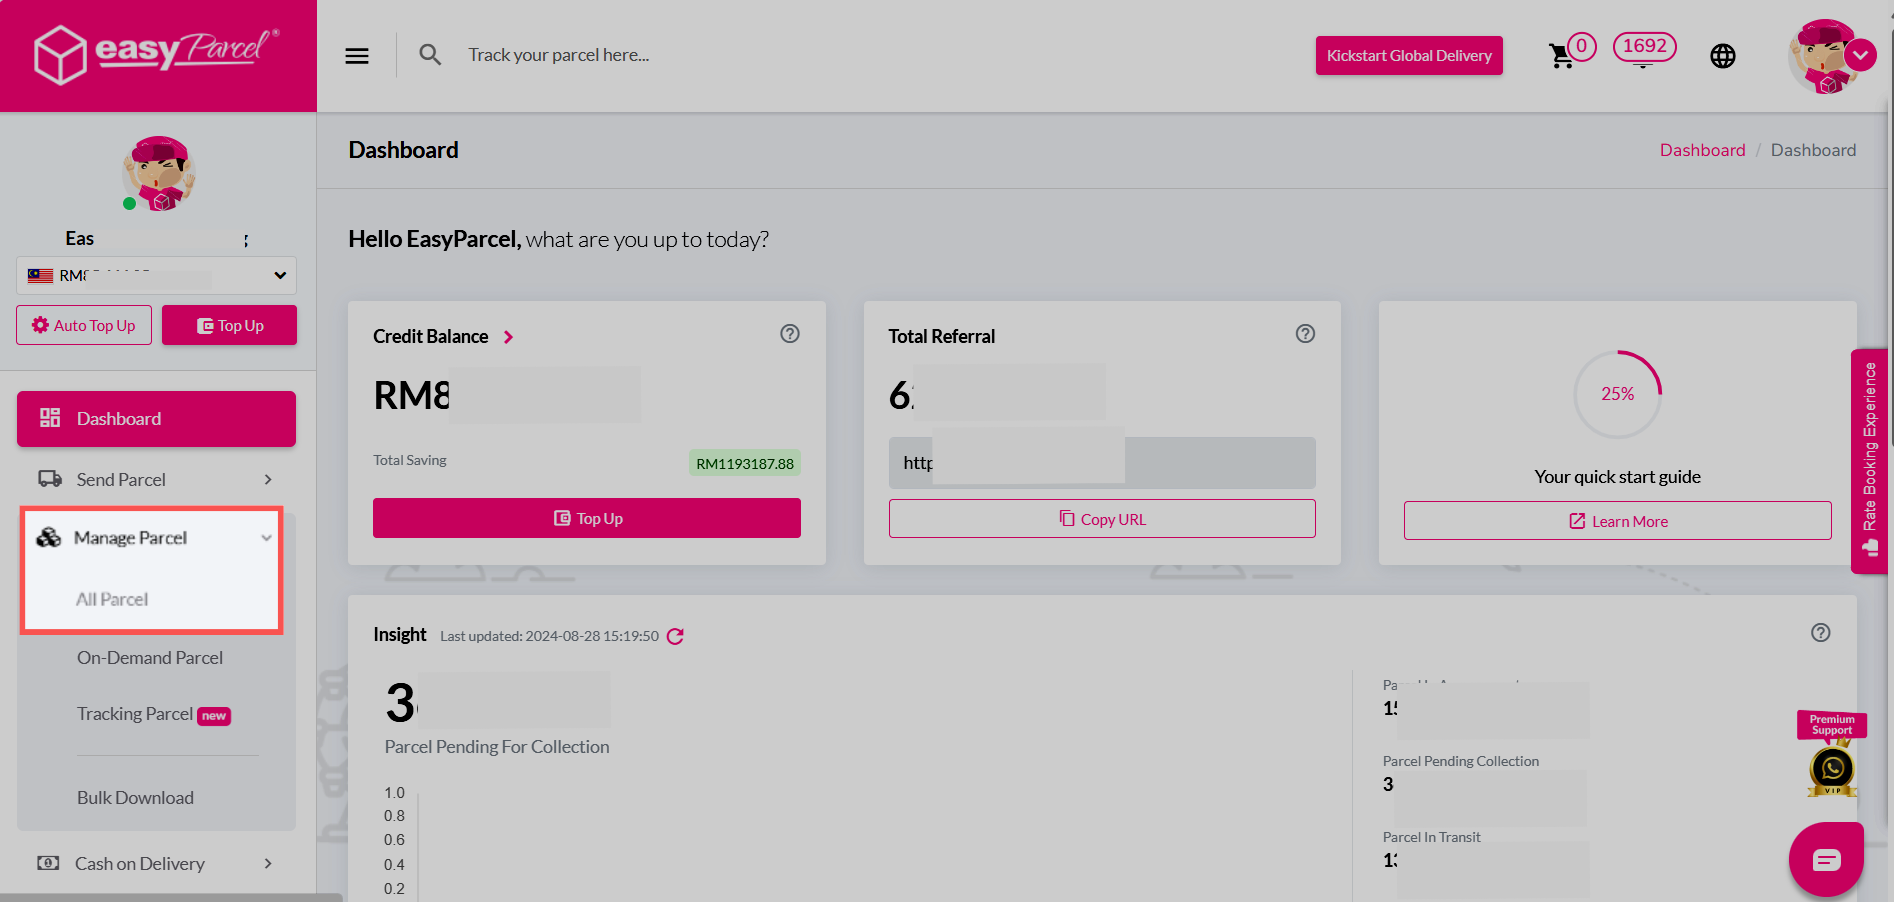Focus the Track your parcel search field
1894x902 pixels.
[x=560, y=55]
